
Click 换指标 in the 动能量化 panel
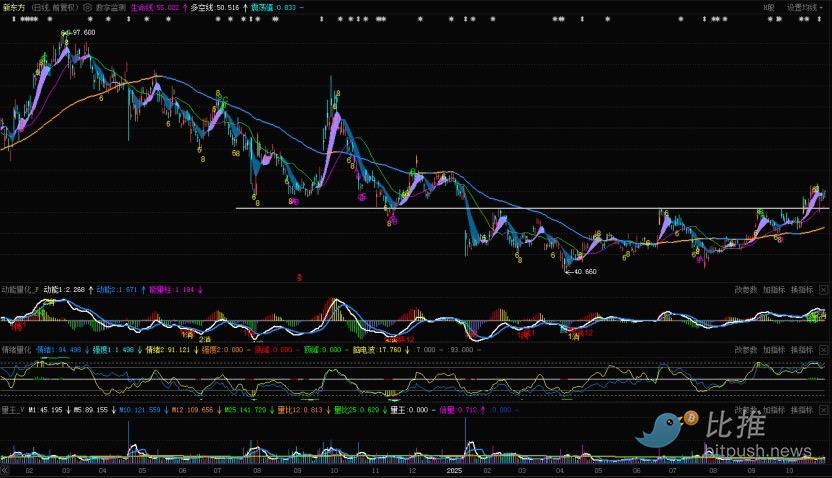click(802, 290)
